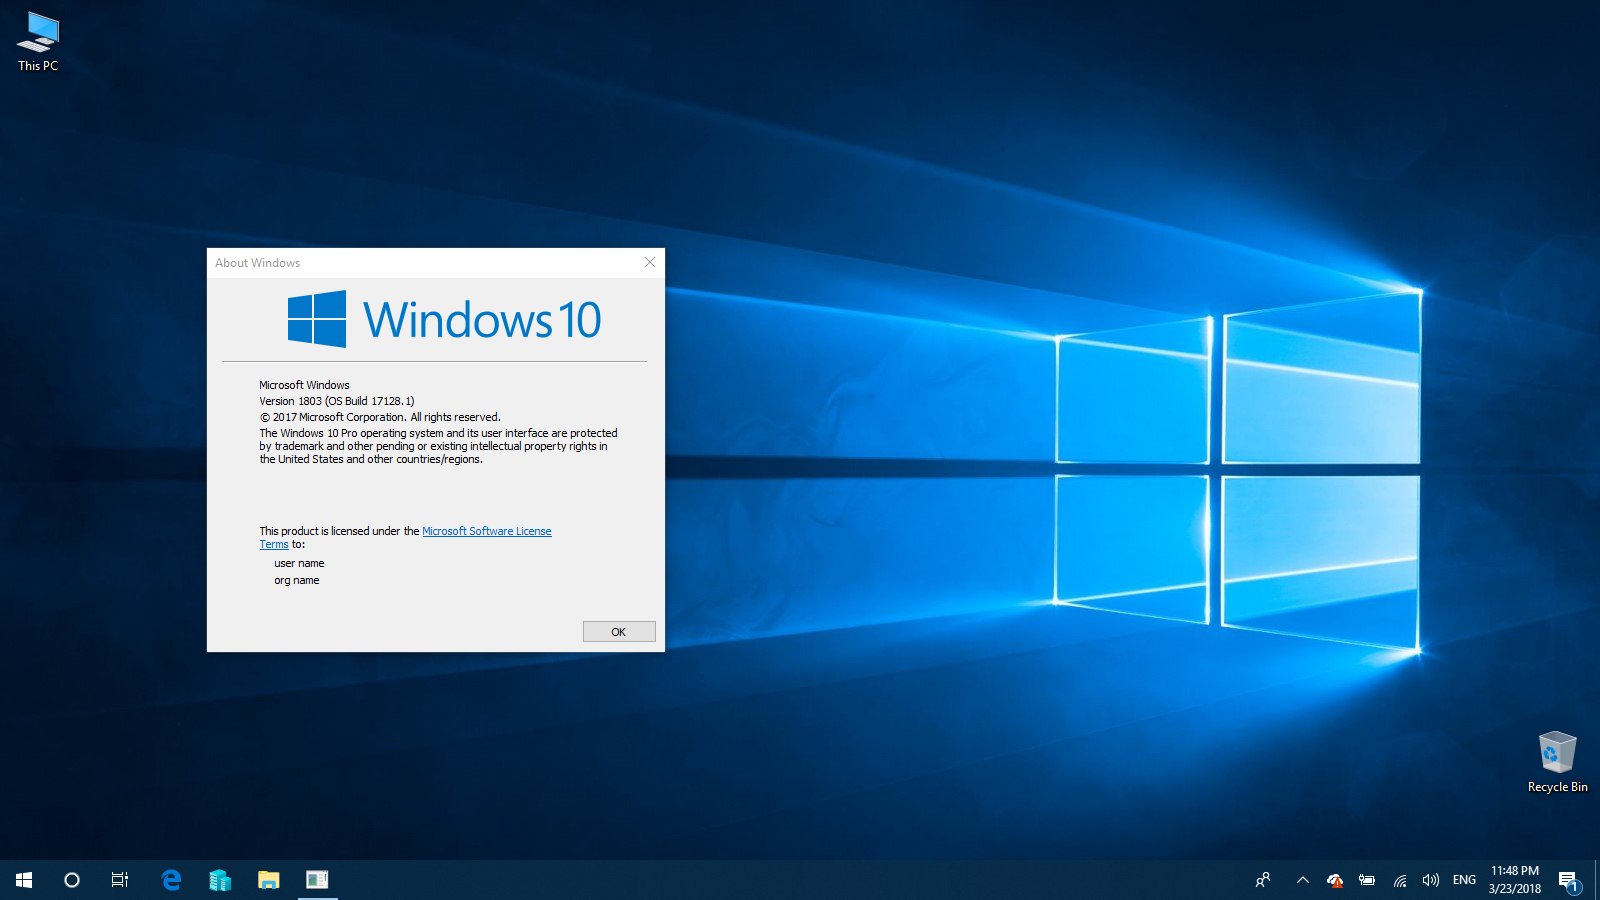Close the About Windows dialog
1600x900 pixels.
click(650, 262)
